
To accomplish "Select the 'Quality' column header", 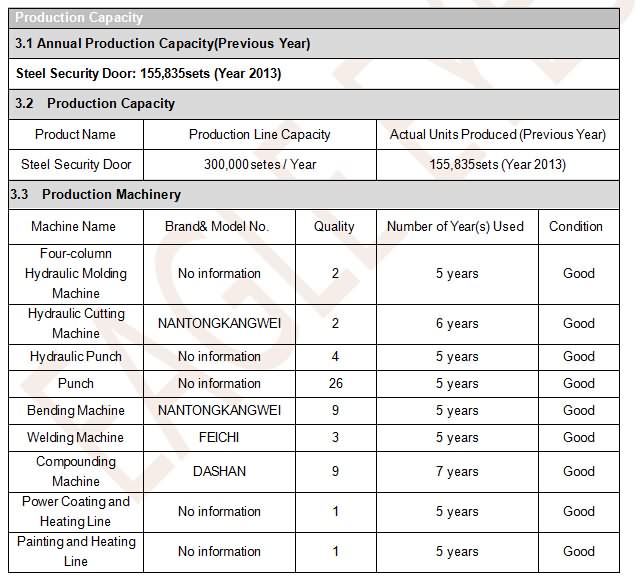I will (x=334, y=227).
